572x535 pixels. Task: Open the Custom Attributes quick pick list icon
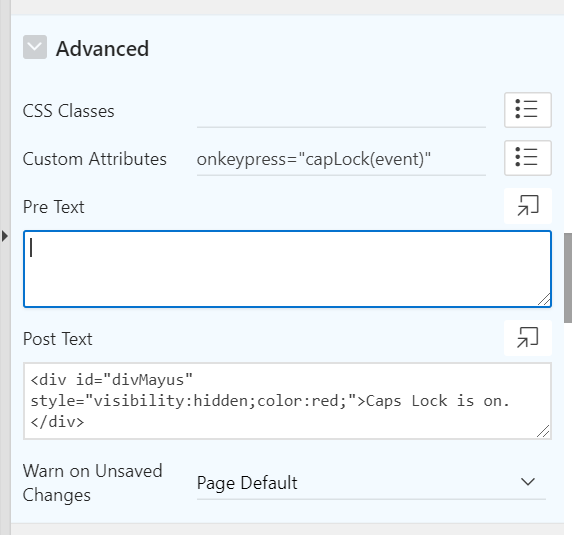coord(527,158)
